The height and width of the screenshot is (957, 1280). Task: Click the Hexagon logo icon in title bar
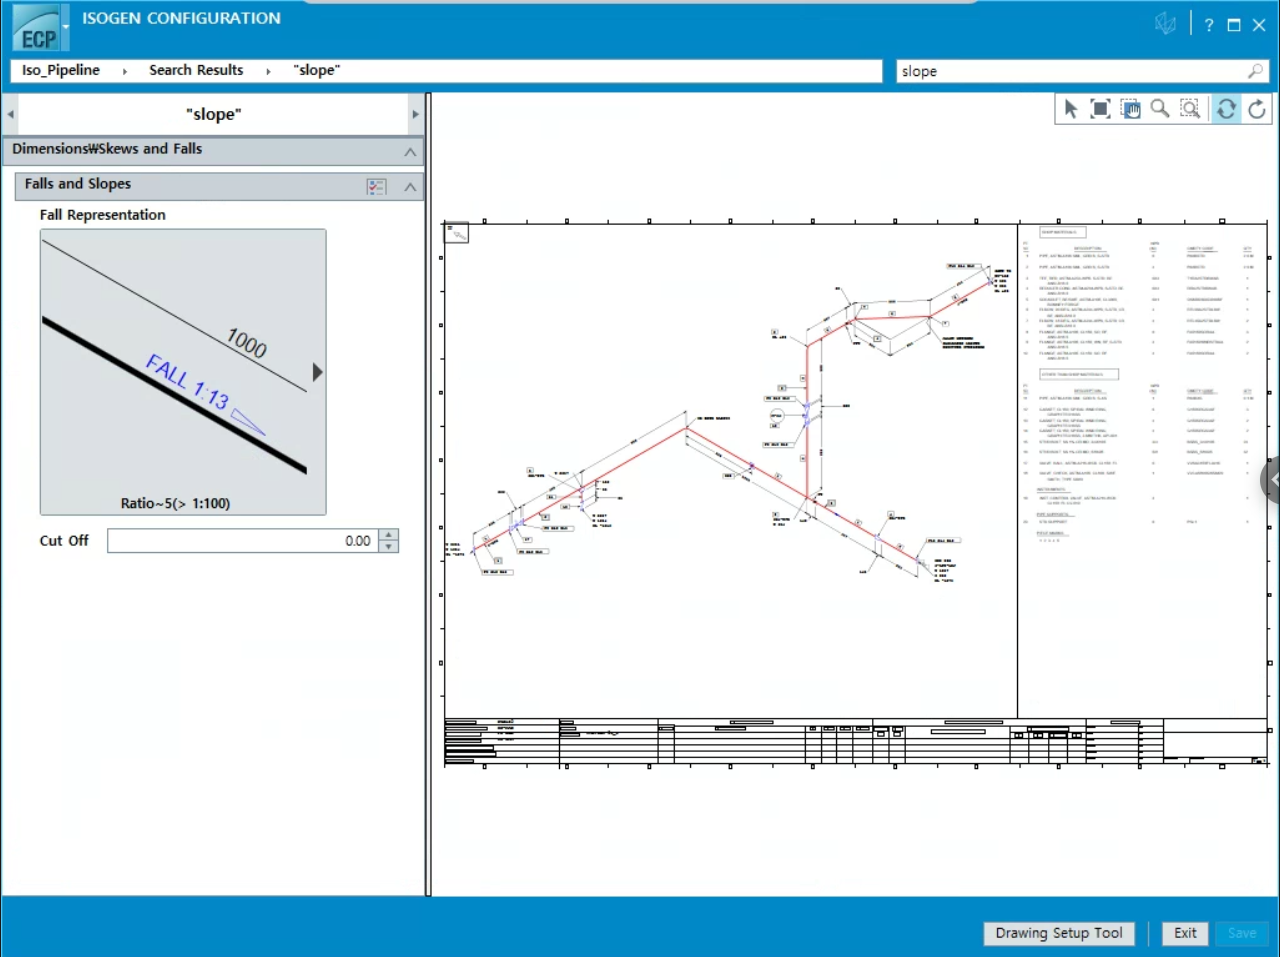(x=1165, y=24)
